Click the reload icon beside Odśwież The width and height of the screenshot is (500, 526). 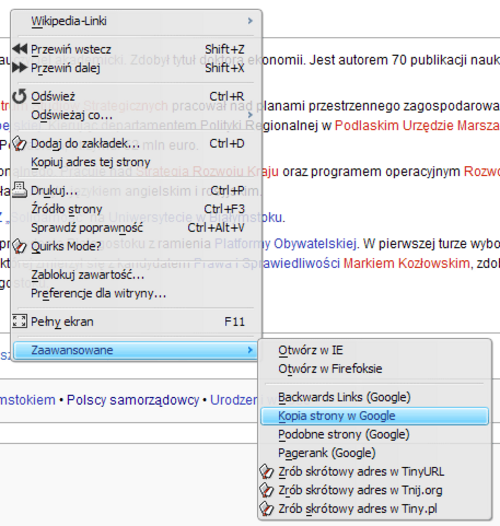click(19, 96)
